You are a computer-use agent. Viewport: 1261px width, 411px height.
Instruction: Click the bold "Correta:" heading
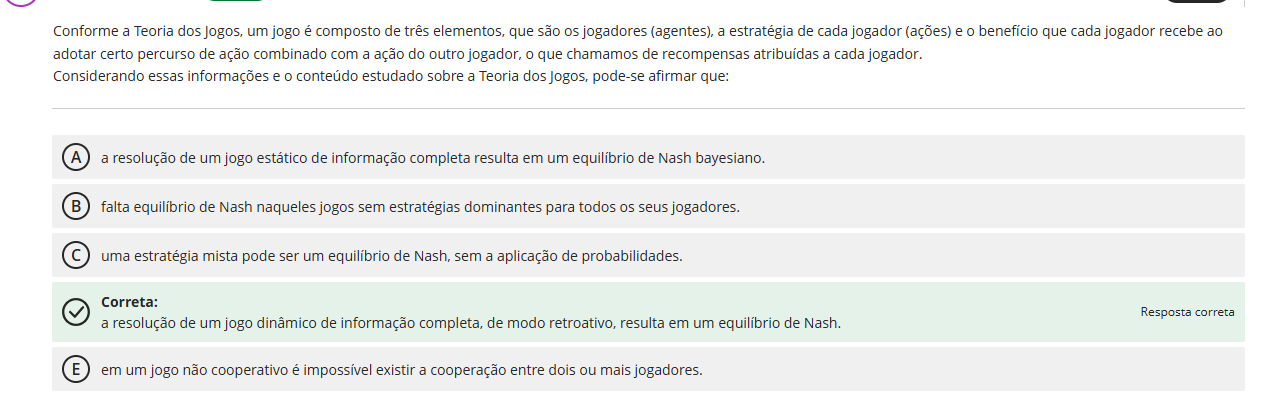(x=129, y=302)
